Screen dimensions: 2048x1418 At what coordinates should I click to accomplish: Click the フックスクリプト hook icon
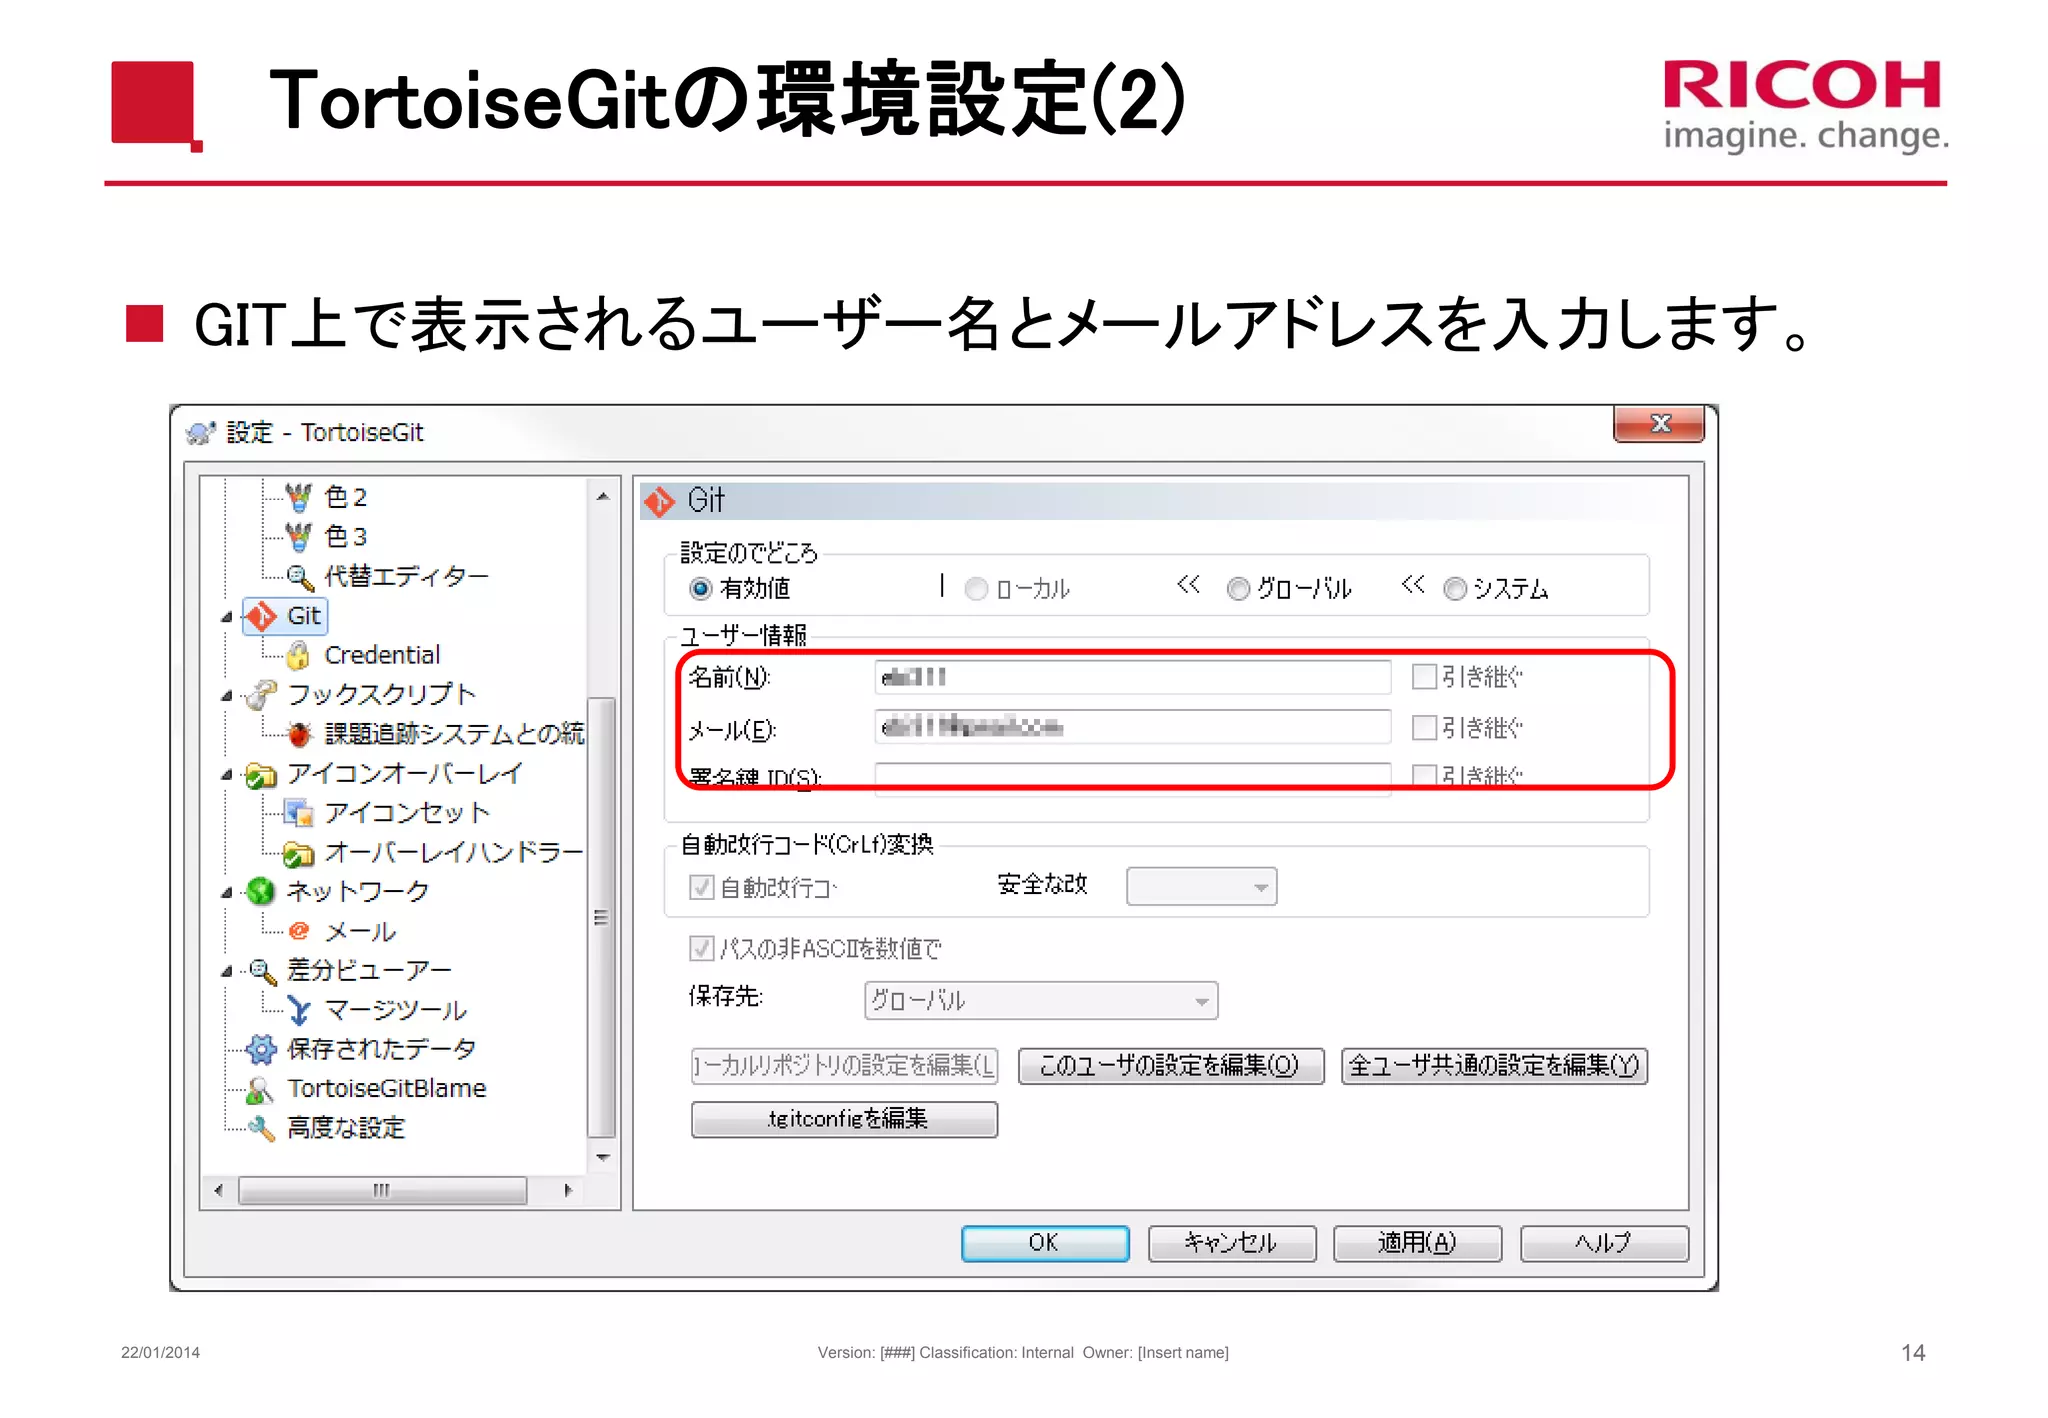(262, 694)
